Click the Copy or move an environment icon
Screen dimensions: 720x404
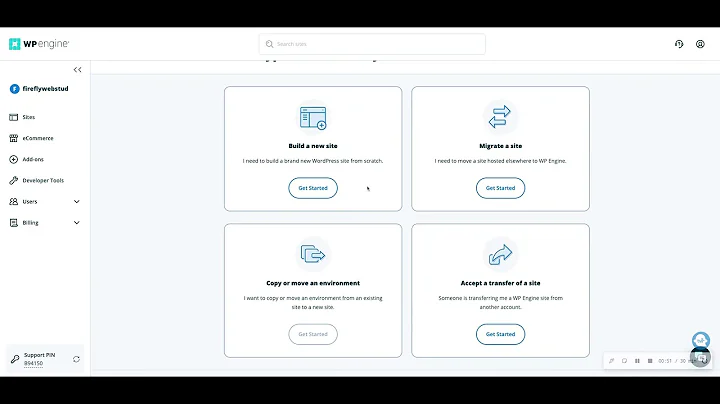click(x=313, y=254)
